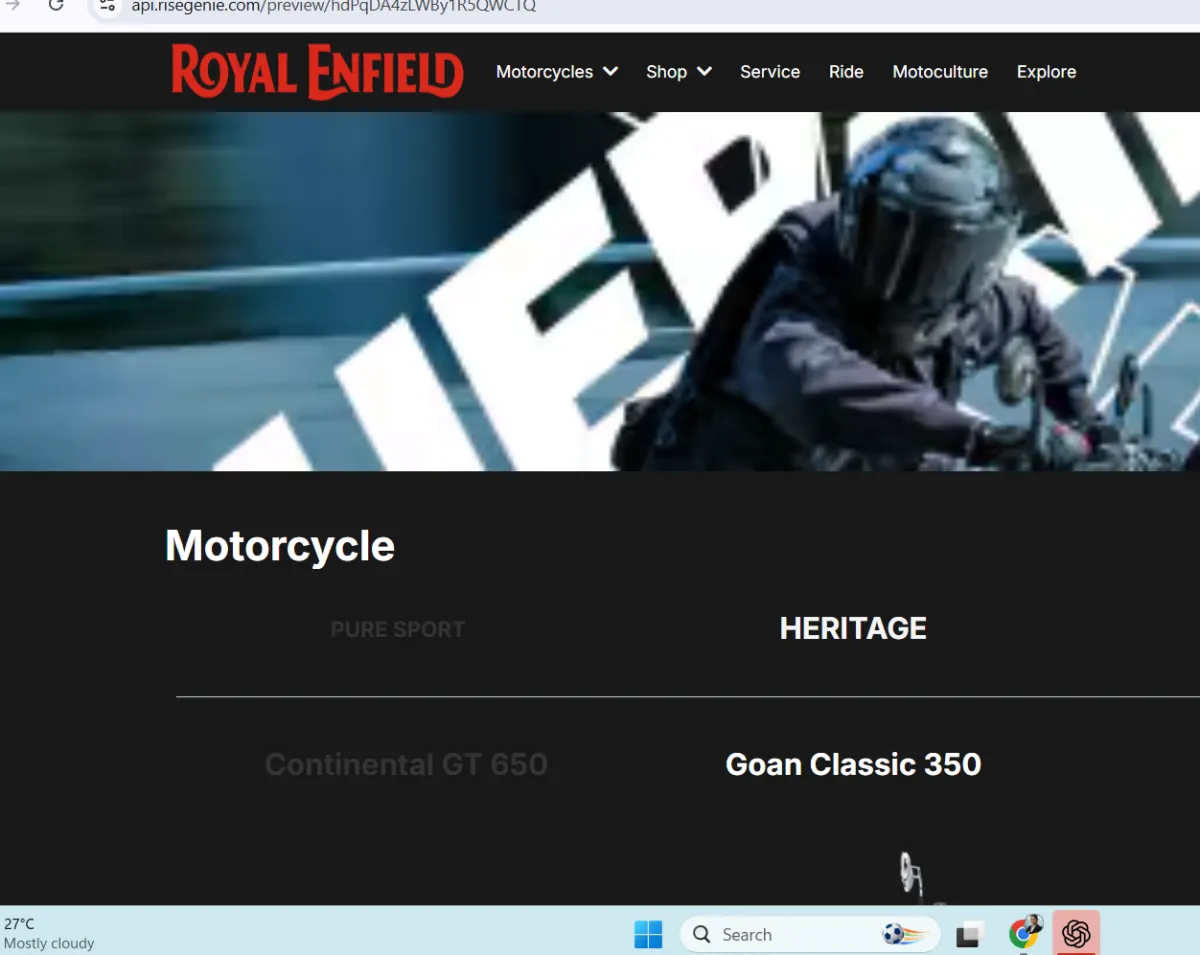The width and height of the screenshot is (1200, 955).
Task: Open the Task View icon in taskbar
Action: point(968,935)
